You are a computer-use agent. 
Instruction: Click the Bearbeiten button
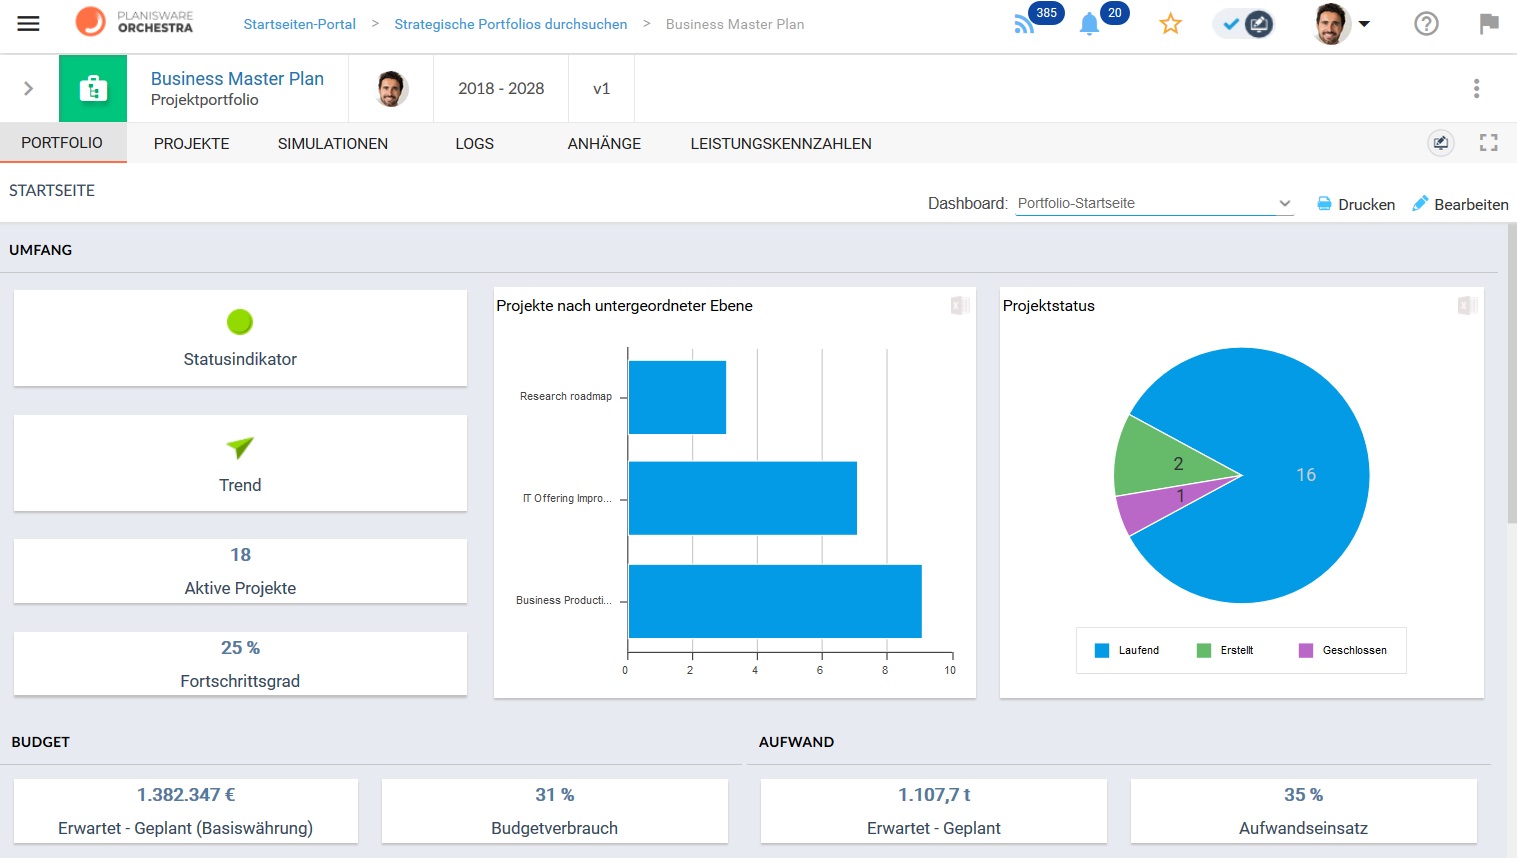(x=1460, y=204)
